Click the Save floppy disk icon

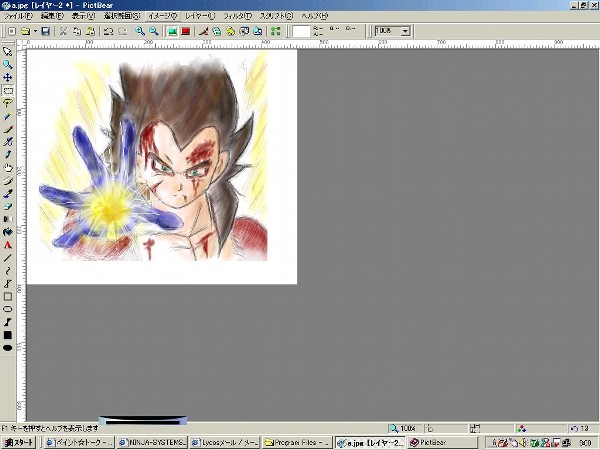[47, 31]
